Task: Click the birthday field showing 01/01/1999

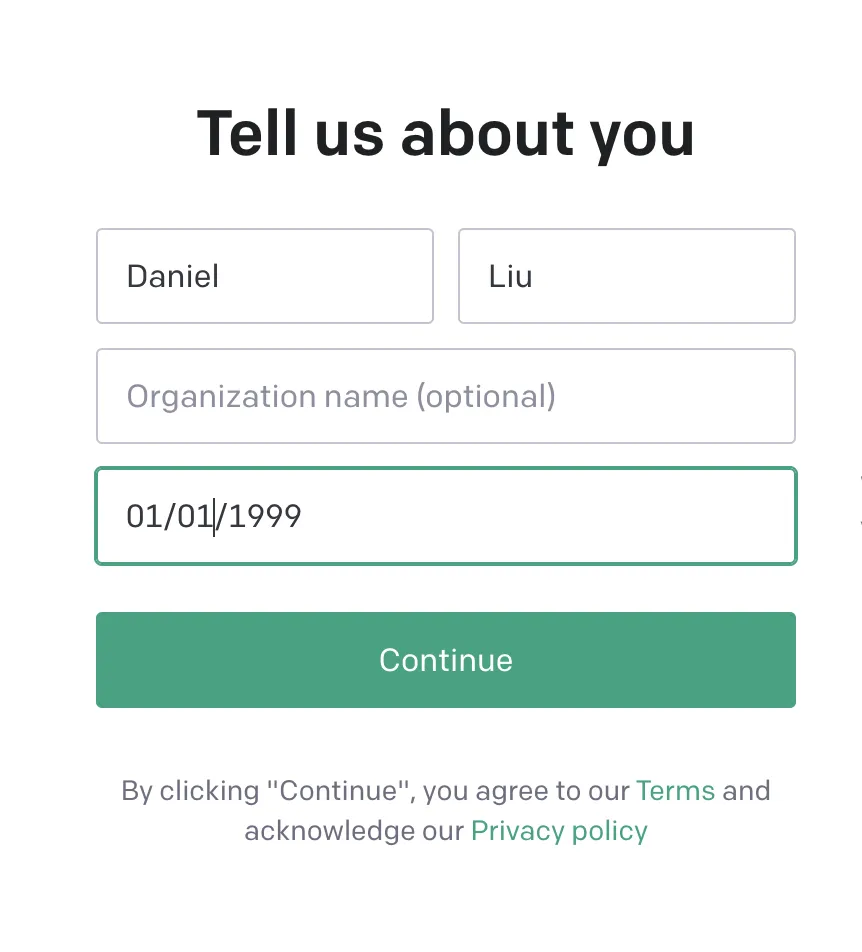Action: pyautogui.click(x=446, y=516)
